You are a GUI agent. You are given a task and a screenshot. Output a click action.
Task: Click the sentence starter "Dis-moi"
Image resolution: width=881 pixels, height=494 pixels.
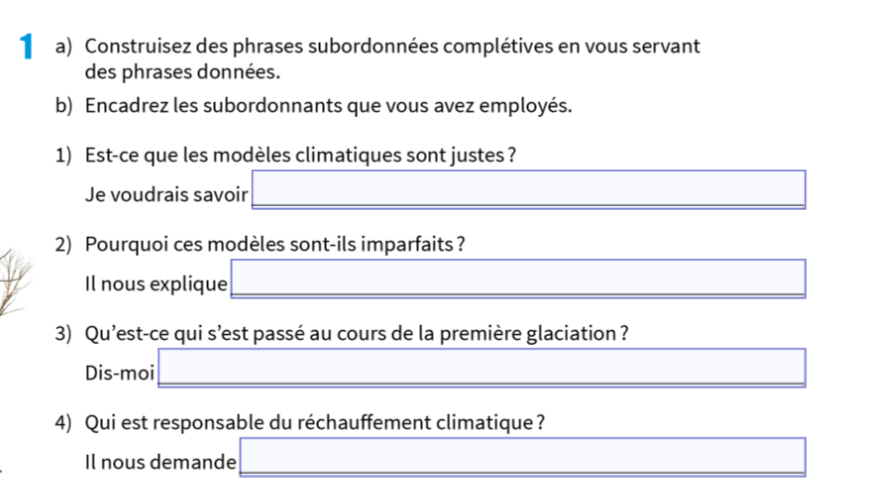120,373
